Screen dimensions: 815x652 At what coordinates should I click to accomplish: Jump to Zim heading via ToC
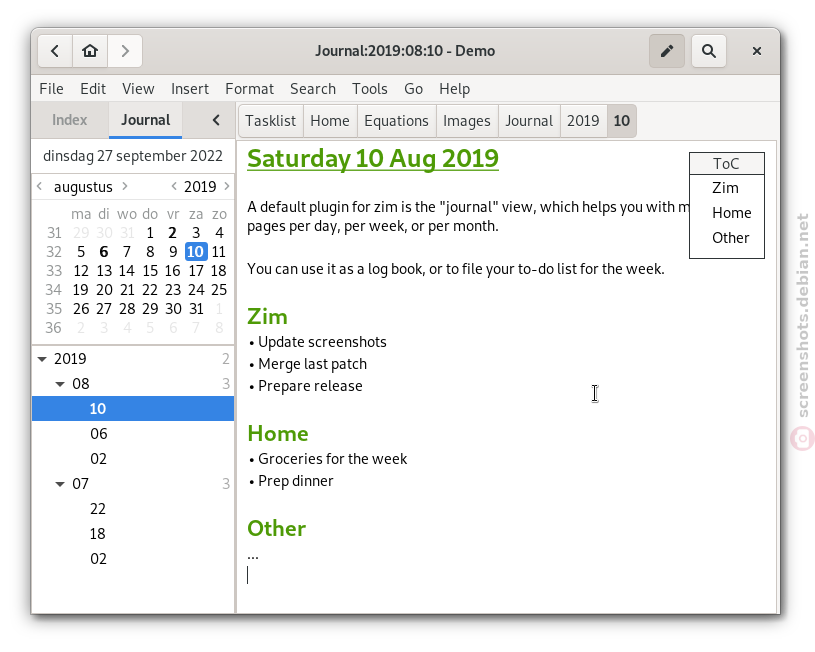pos(725,188)
